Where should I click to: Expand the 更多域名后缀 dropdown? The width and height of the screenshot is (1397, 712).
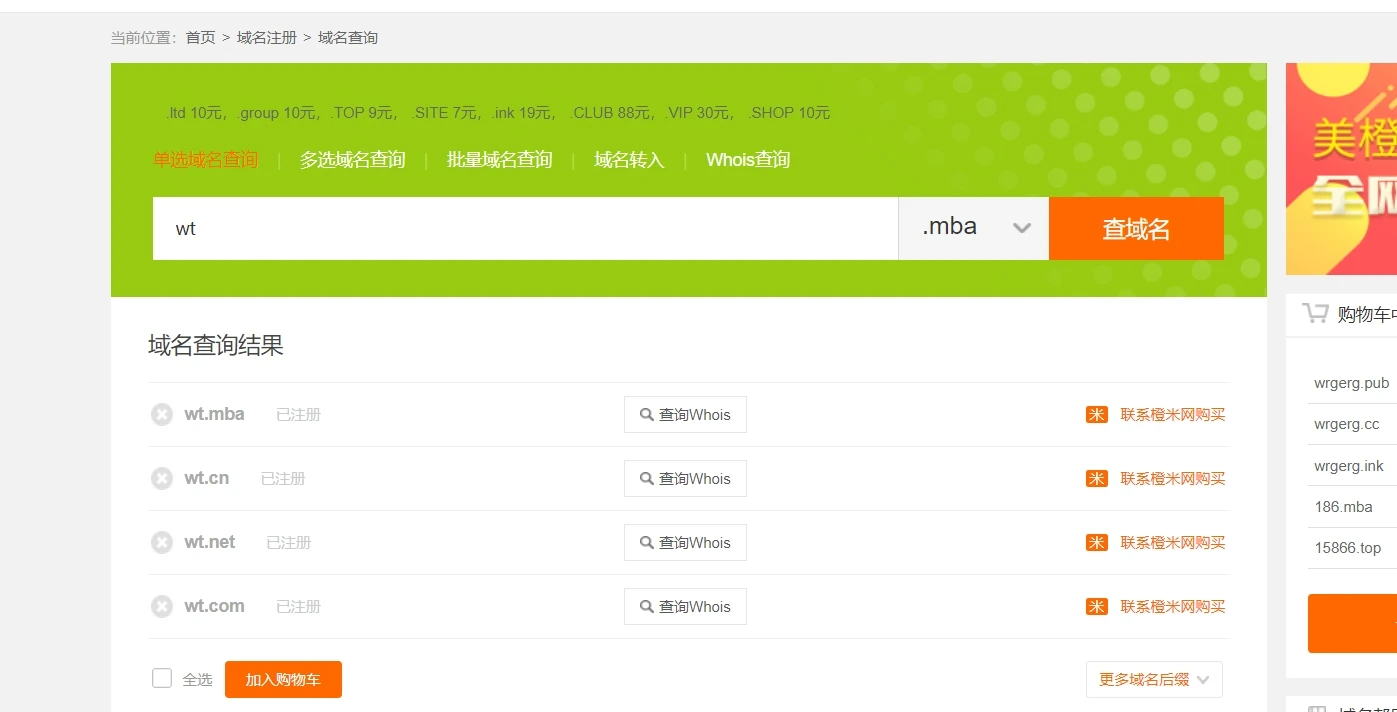[x=1154, y=679]
